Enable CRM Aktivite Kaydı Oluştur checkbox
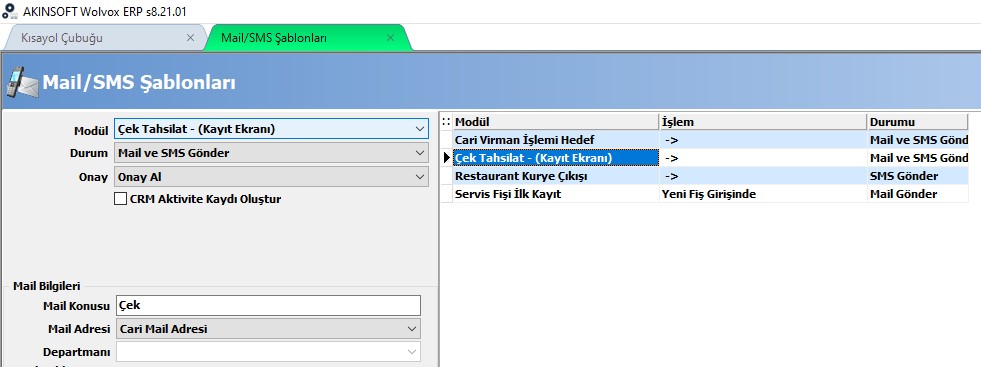This screenshot has width=981, height=367. click(x=120, y=199)
